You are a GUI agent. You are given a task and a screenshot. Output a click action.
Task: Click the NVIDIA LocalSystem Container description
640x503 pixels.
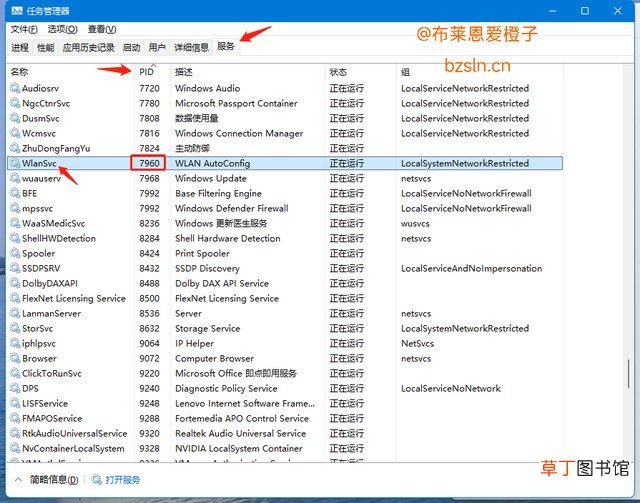pos(239,448)
